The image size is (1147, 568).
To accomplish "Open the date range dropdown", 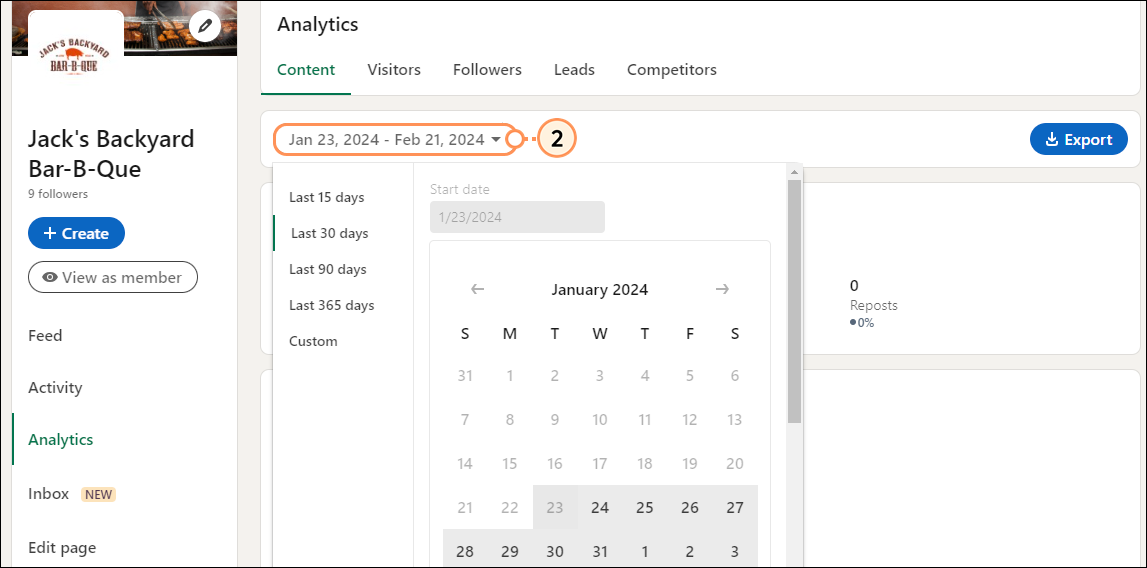I will tap(395, 139).
